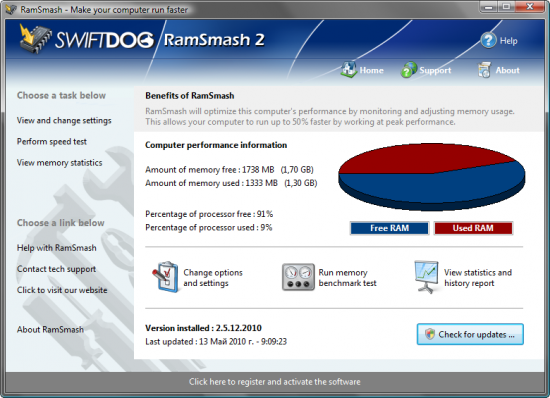Click the SwiftDog RAM chip logo
Screen dimensions: 550x398
pos(35,39)
